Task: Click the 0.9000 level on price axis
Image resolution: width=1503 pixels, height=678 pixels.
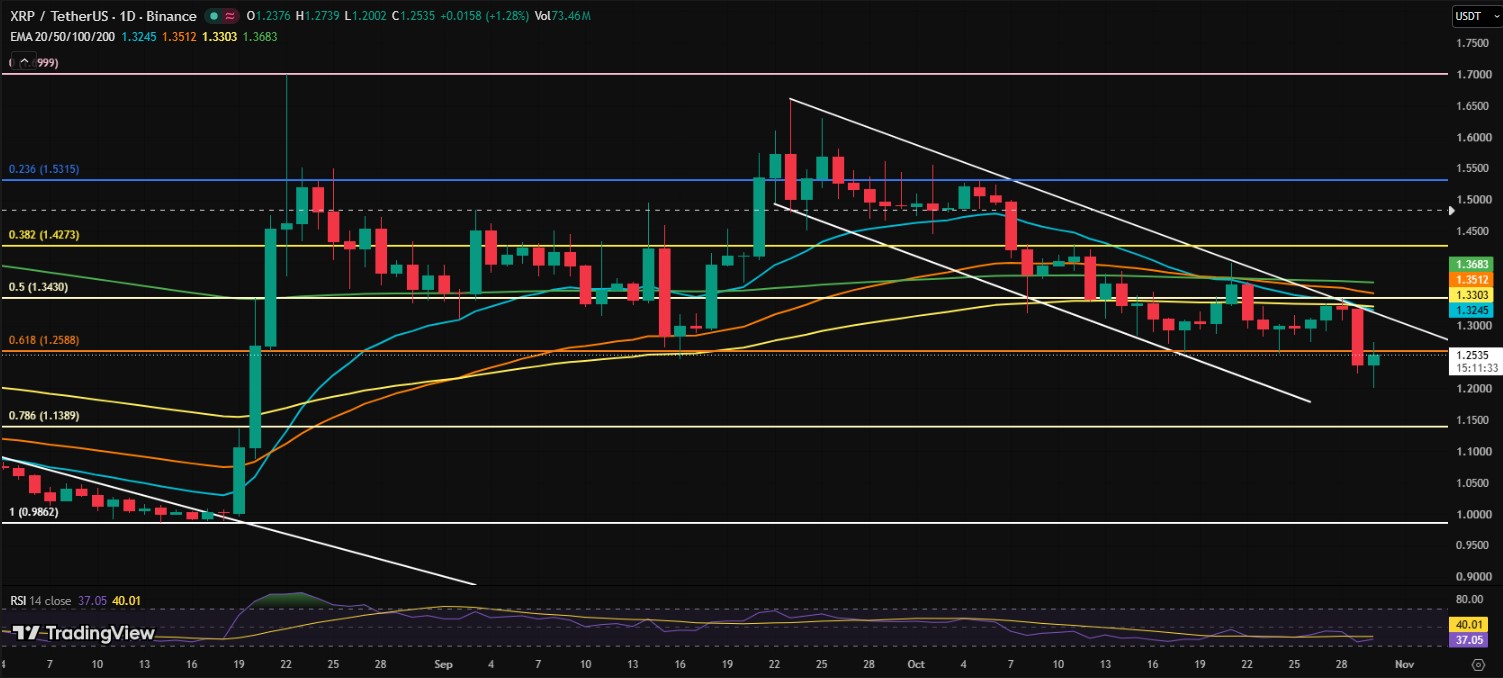Action: (1472, 576)
